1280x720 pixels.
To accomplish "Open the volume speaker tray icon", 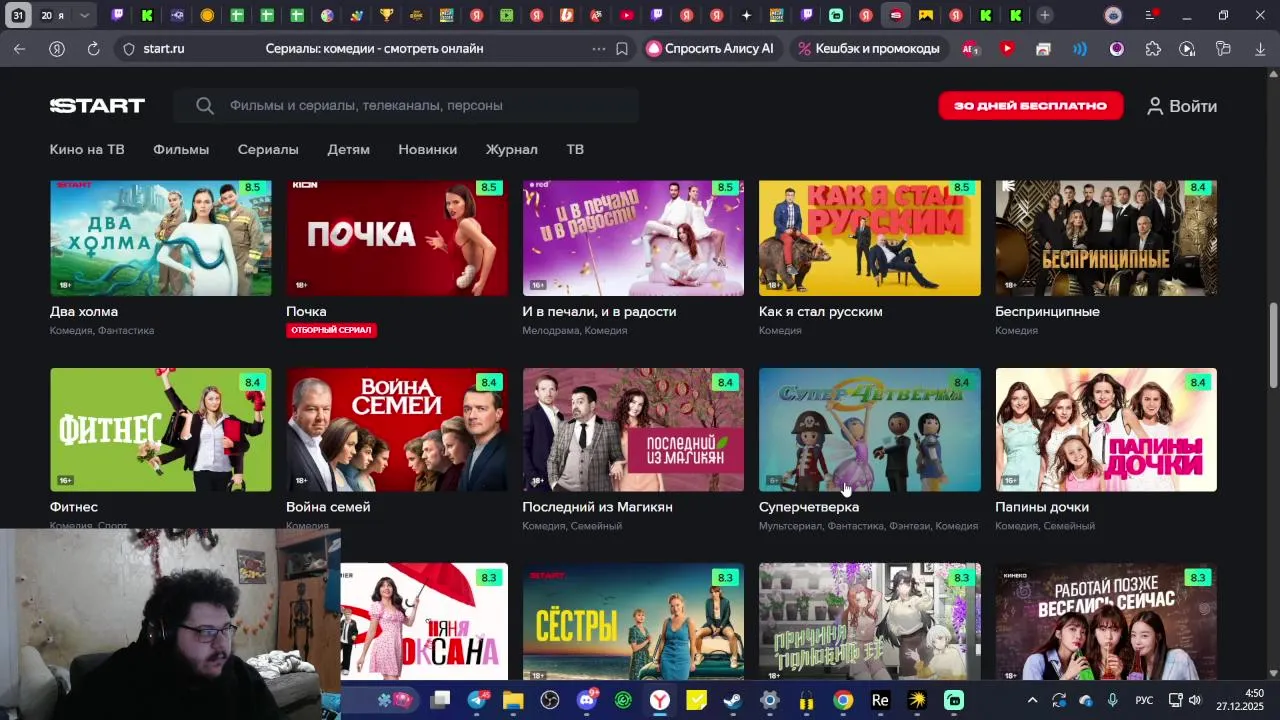I will click(1195, 700).
